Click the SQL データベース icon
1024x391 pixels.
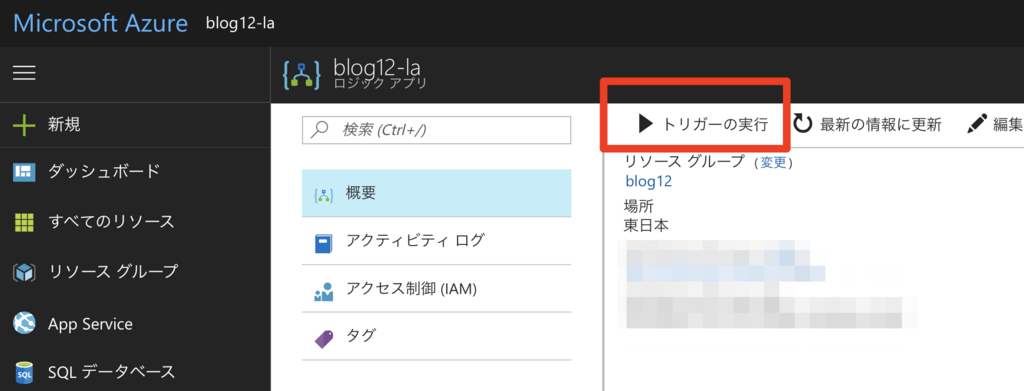pyautogui.click(x=24, y=373)
